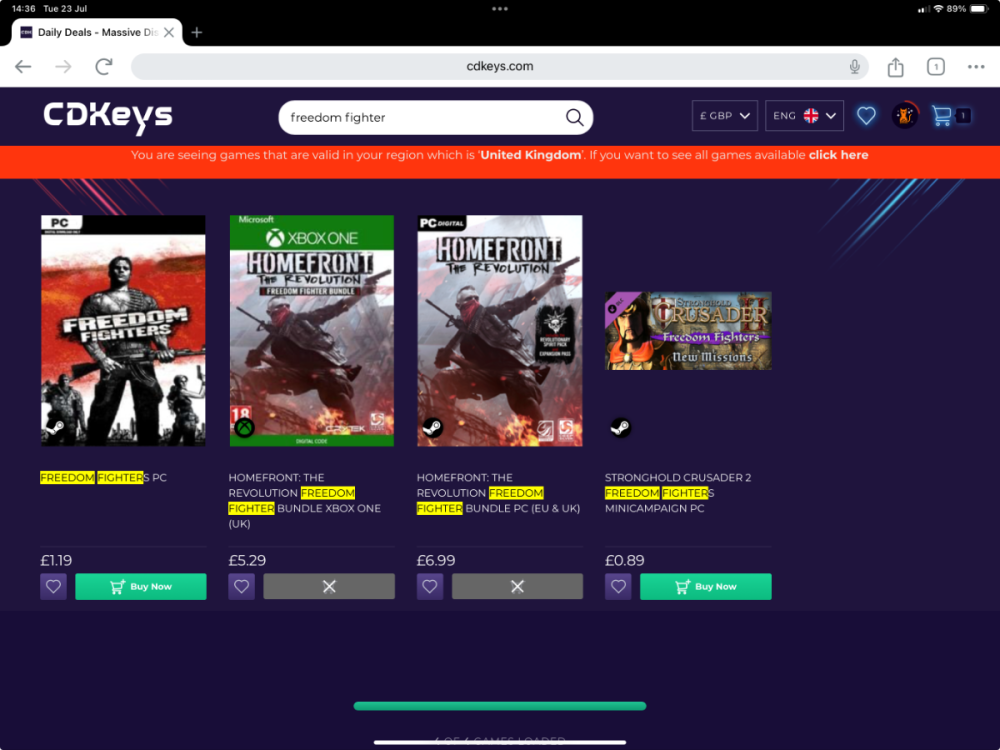Buy Now Freedom Fighters PC

(x=141, y=587)
